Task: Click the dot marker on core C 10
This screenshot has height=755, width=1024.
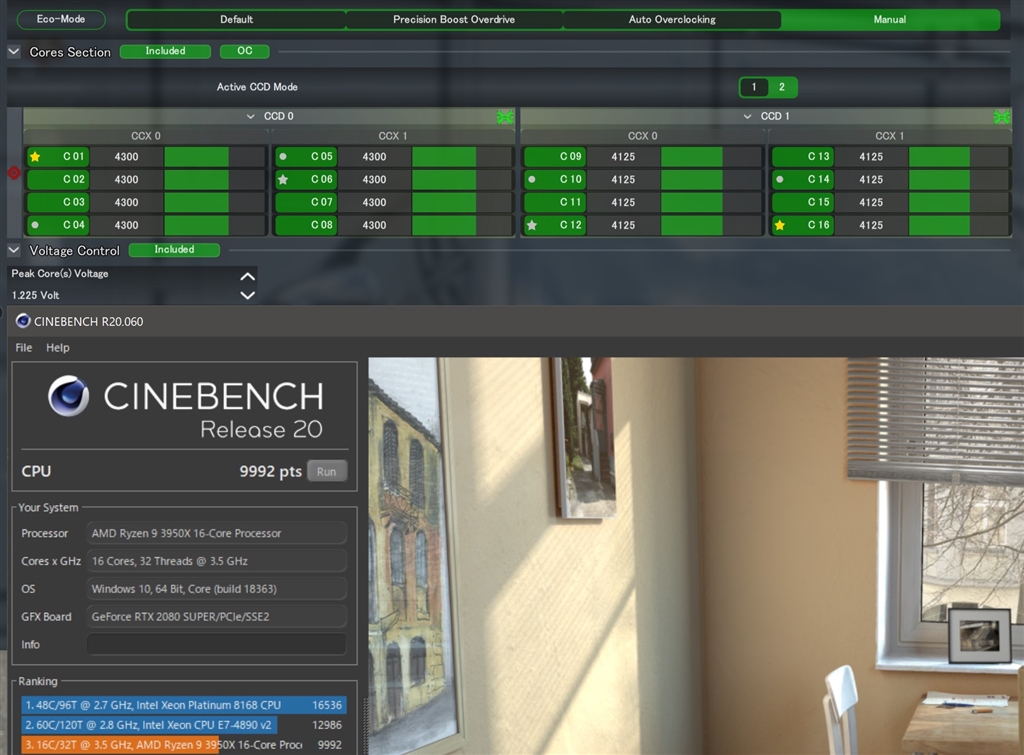Action: [x=532, y=180]
